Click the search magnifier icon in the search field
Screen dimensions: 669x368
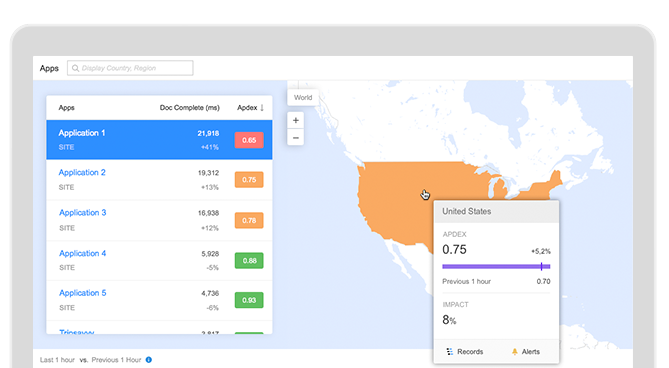click(x=75, y=68)
